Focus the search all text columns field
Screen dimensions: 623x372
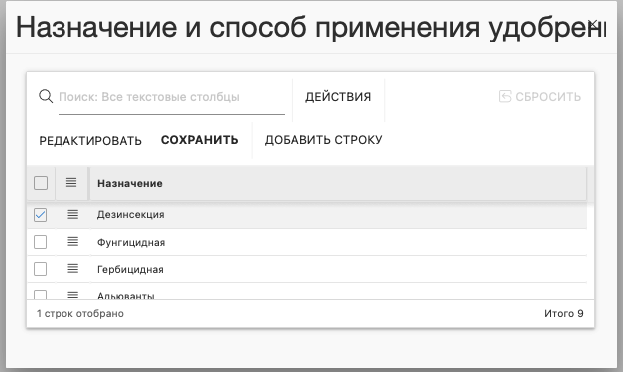tap(172, 97)
